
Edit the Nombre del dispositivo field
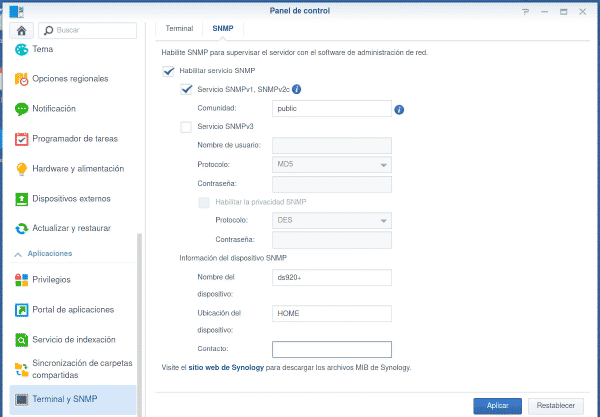click(332, 278)
